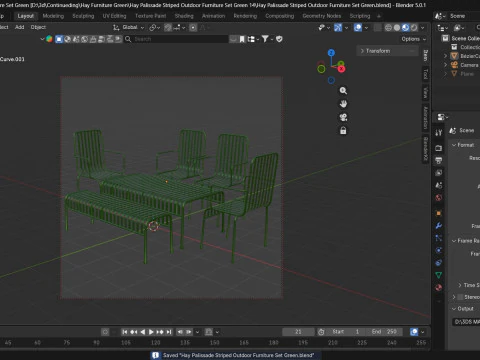Open the Output properties tab icon
Image resolution: width=480 pixels, height=360 pixels.
[439, 160]
